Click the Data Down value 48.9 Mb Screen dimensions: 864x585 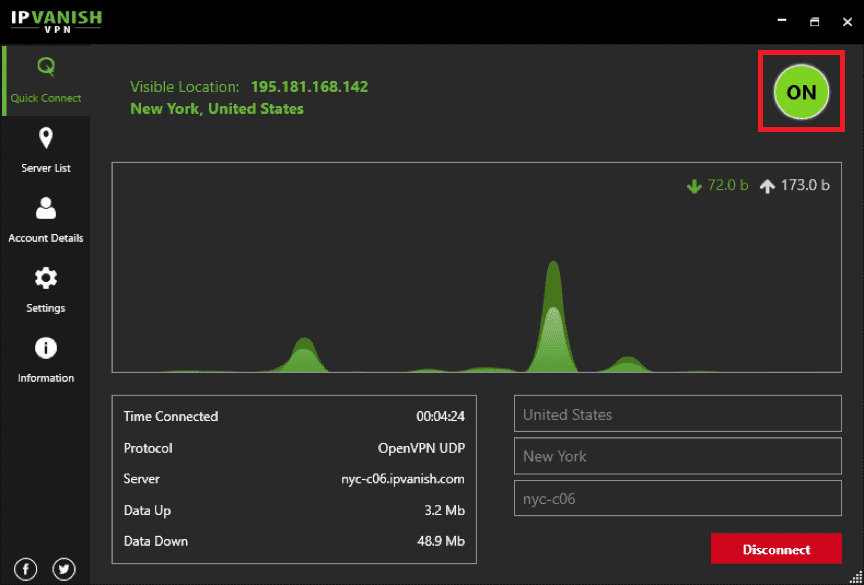point(441,541)
